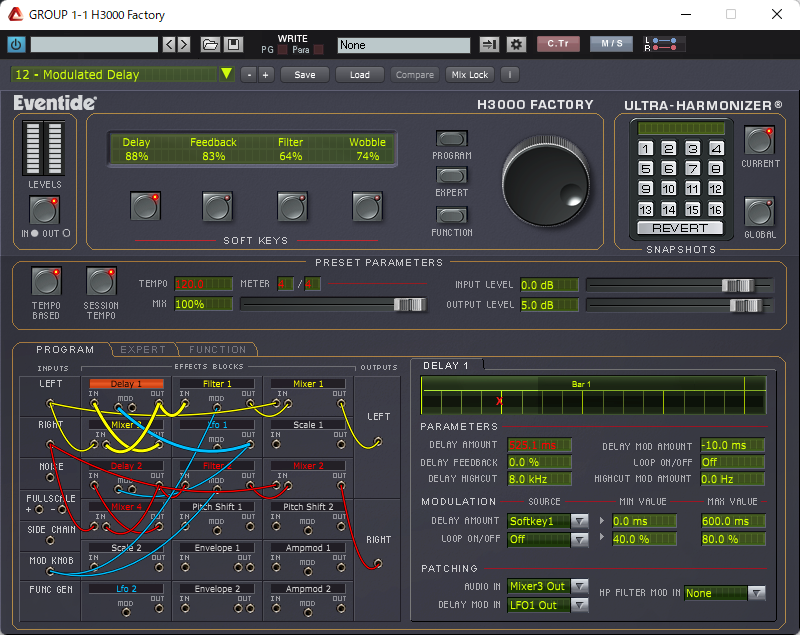Click the Save preset button
The width and height of the screenshot is (800, 635).
pyautogui.click(x=305, y=75)
